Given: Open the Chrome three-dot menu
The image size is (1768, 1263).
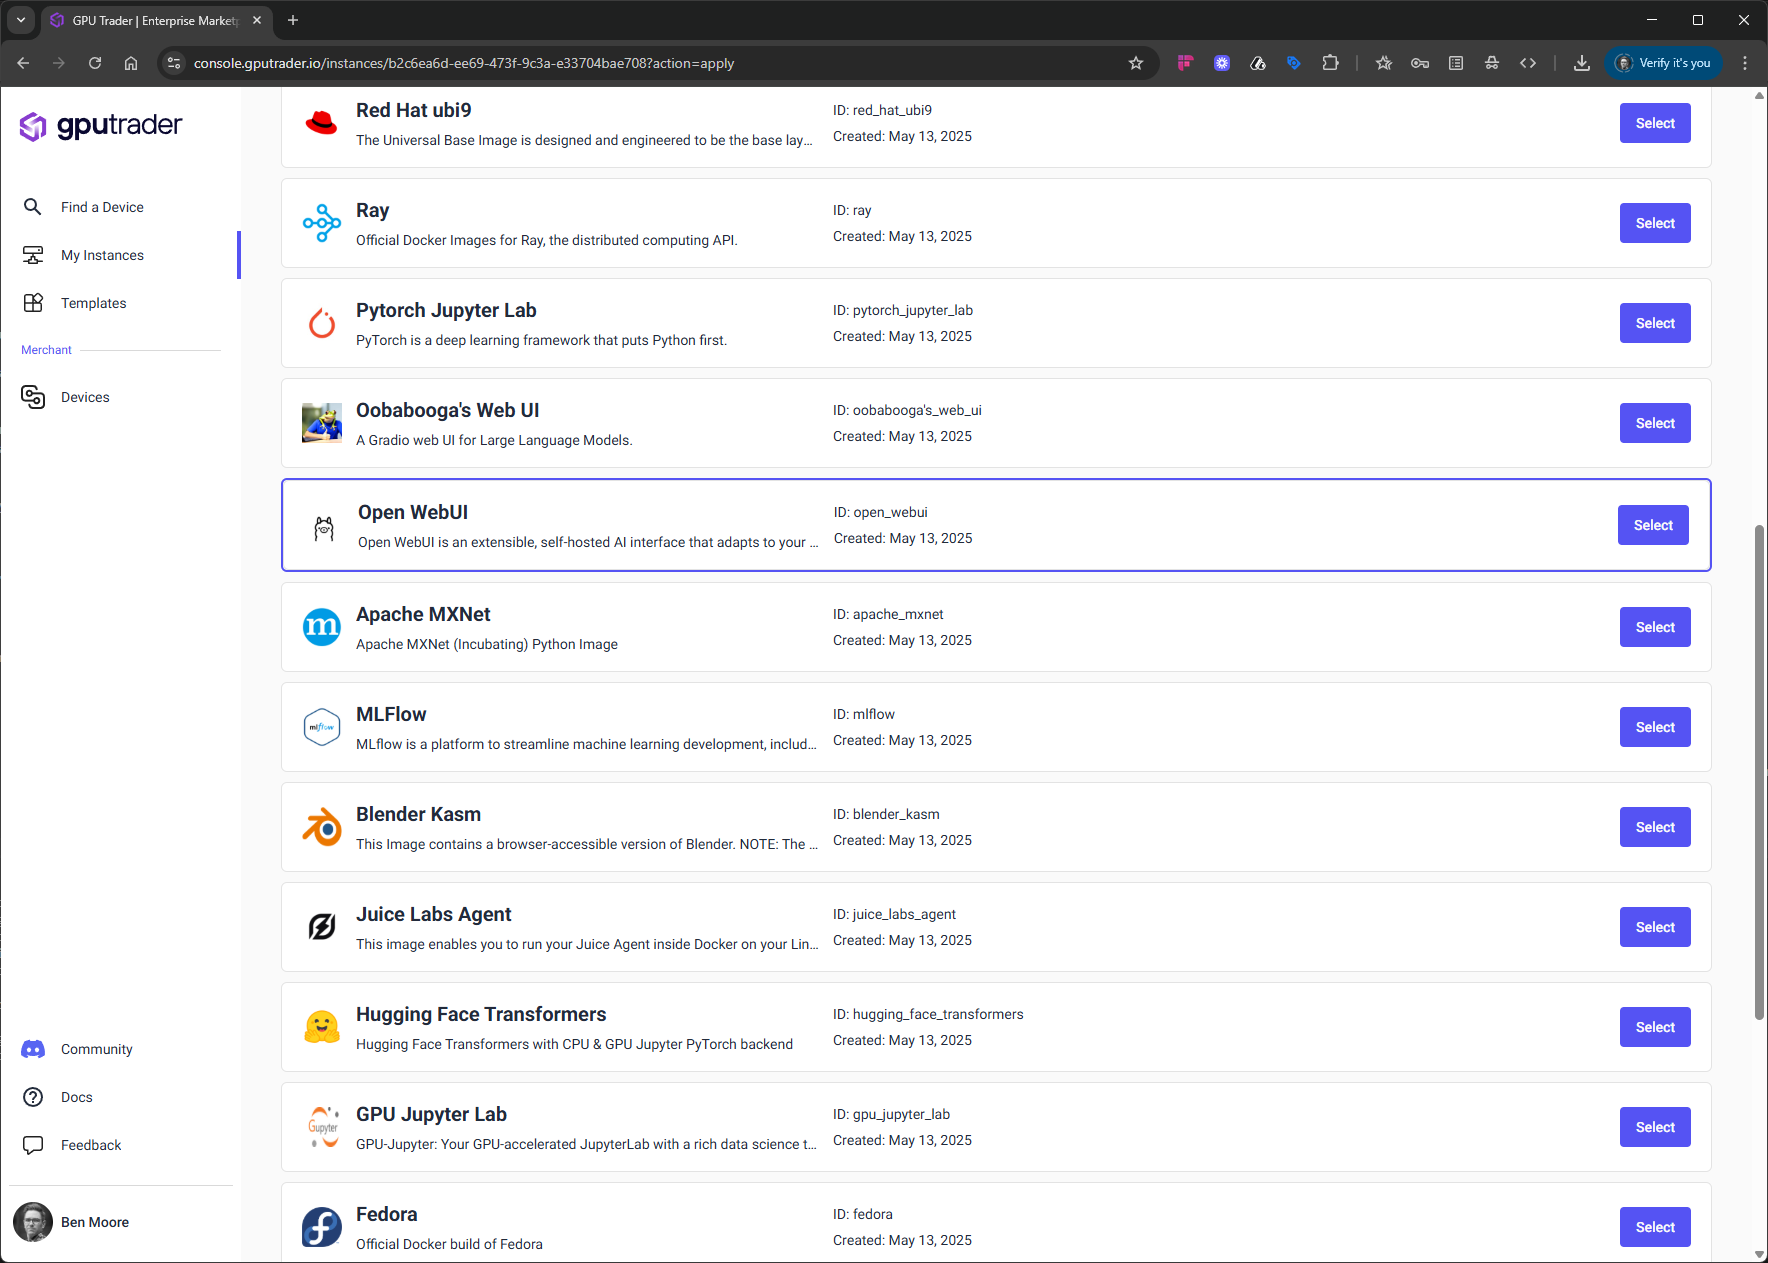Looking at the screenshot, I should pyautogui.click(x=1745, y=63).
